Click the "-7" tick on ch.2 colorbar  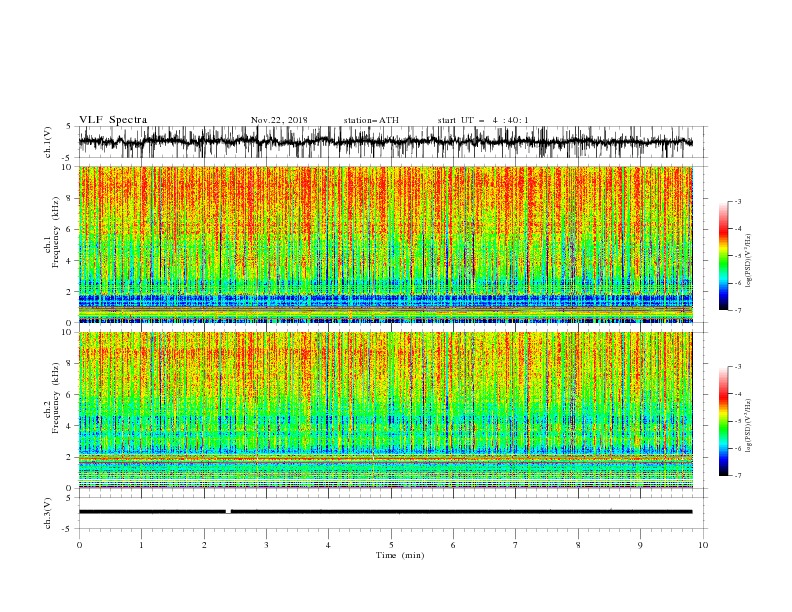pos(737,476)
